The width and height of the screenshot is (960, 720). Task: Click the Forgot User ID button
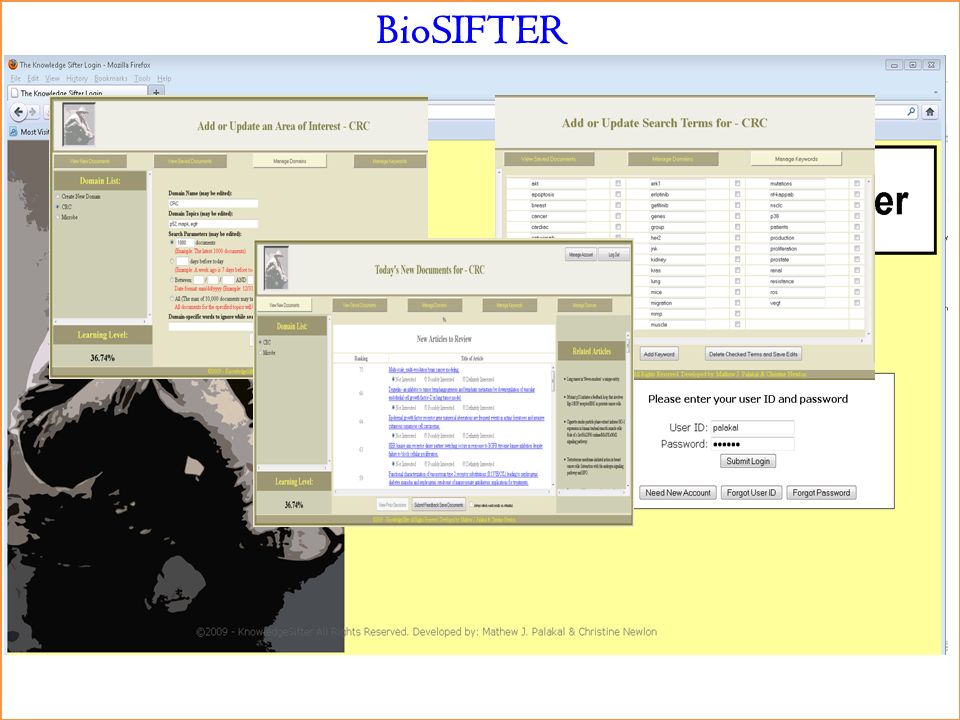point(751,493)
